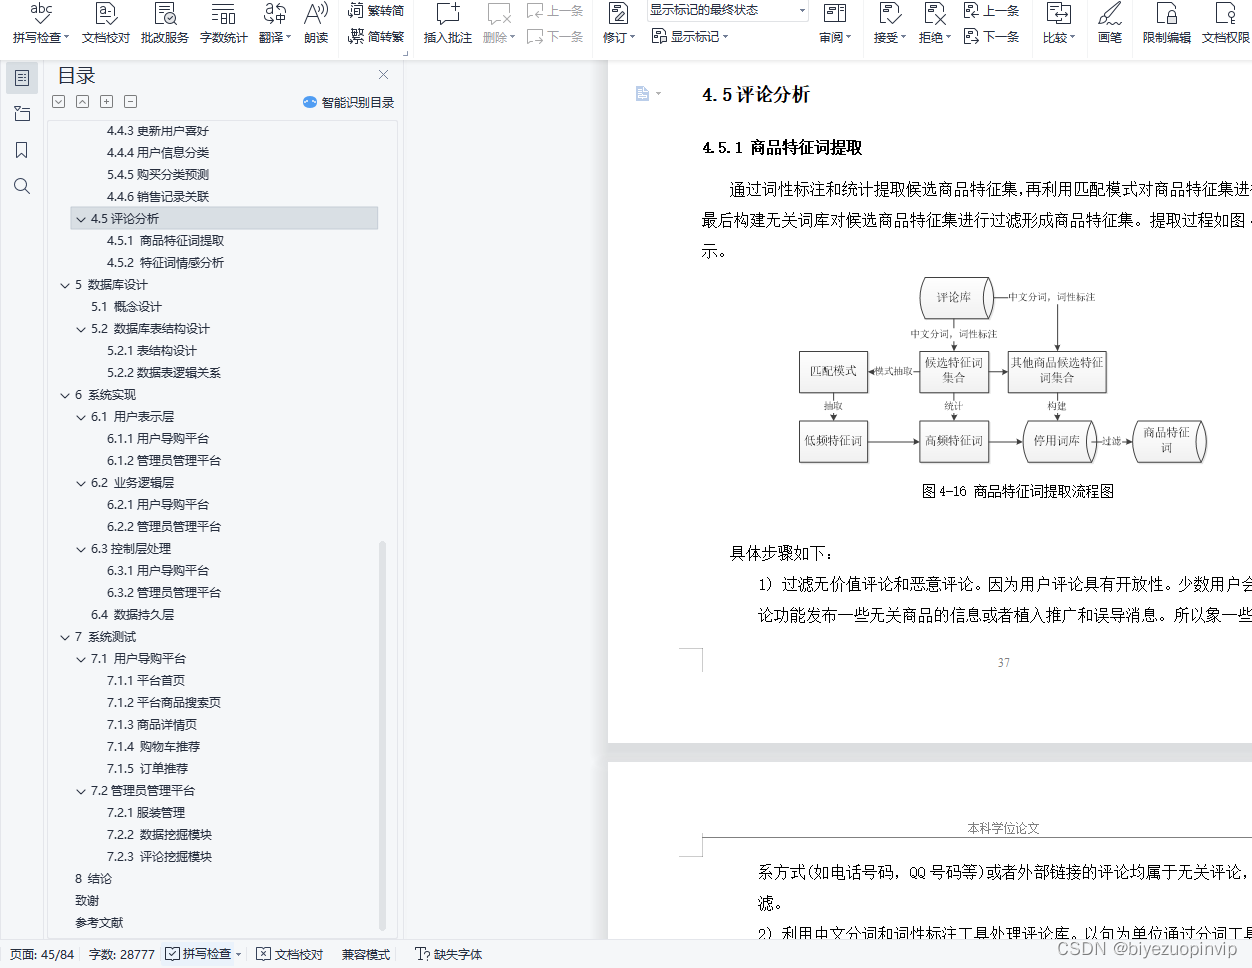This screenshot has height=968, width=1252.
Task: Collapse the 7.2 管理员管理平台 node
Action: point(81,791)
